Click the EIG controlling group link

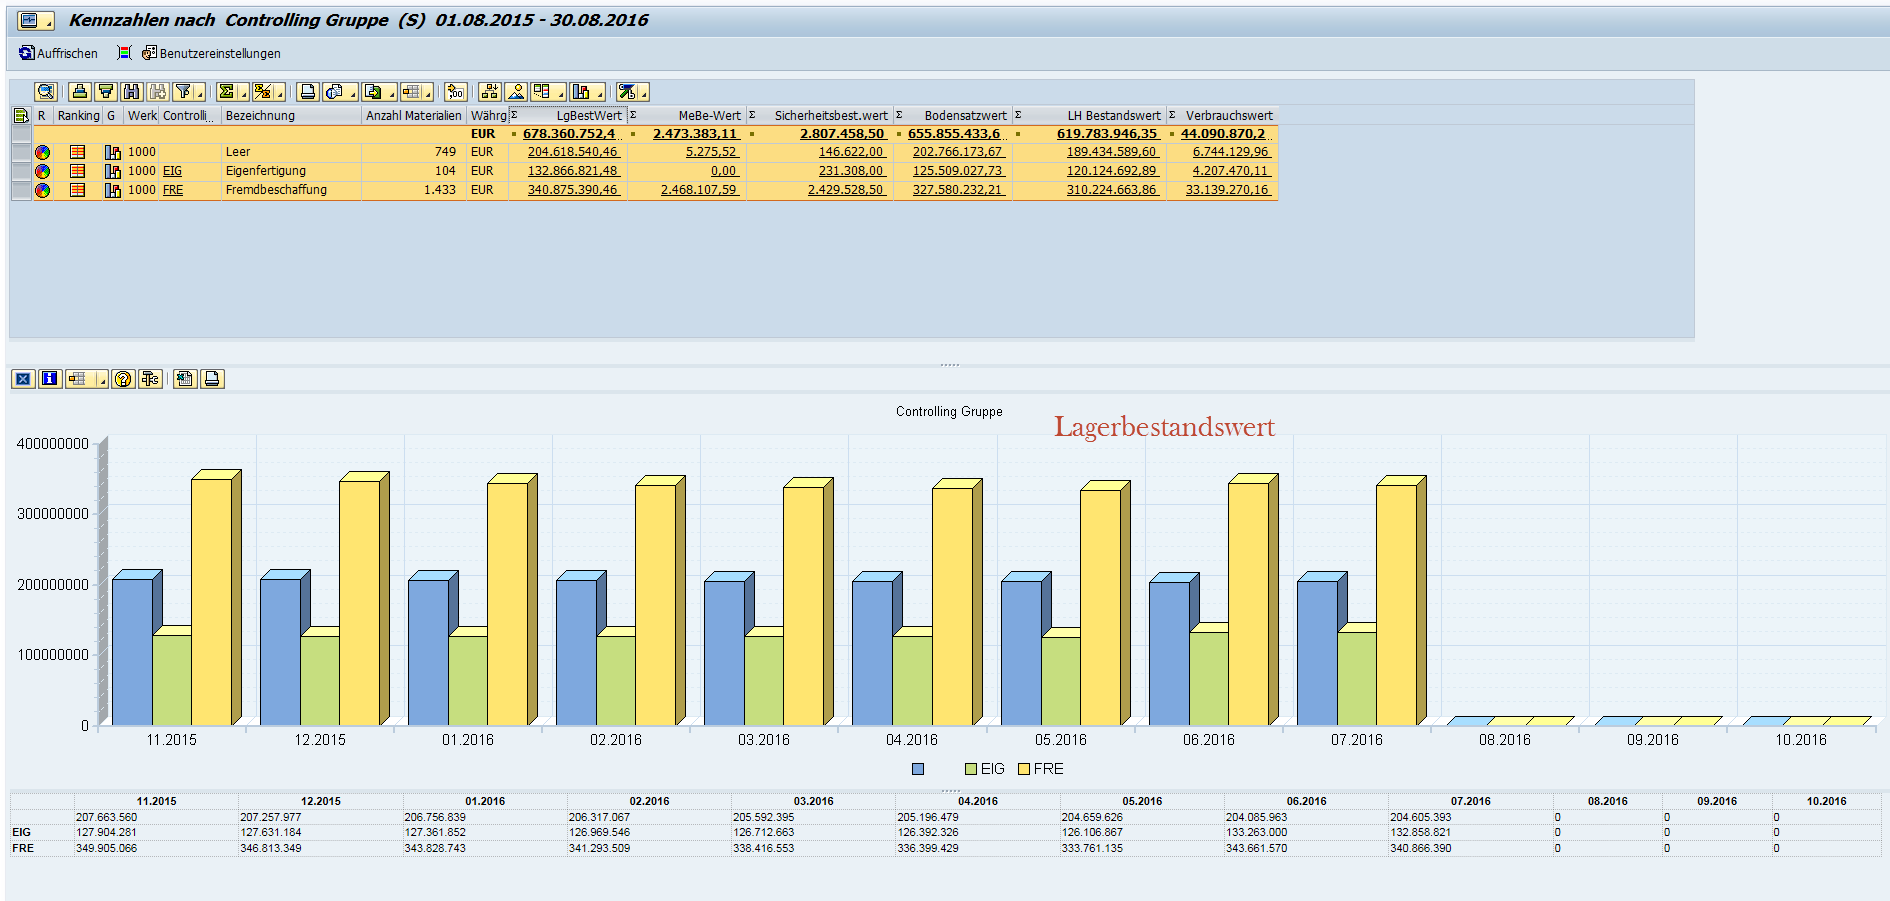click(172, 171)
